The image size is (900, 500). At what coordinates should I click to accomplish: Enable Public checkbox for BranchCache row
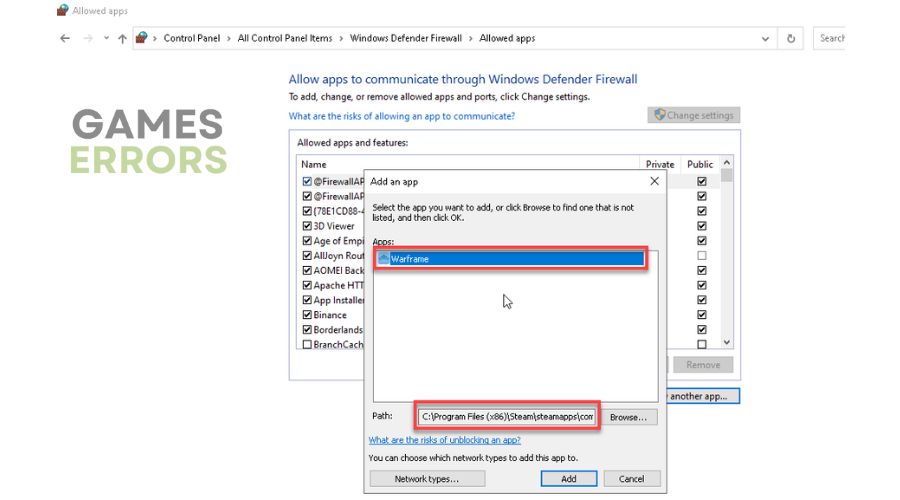pyautogui.click(x=701, y=344)
